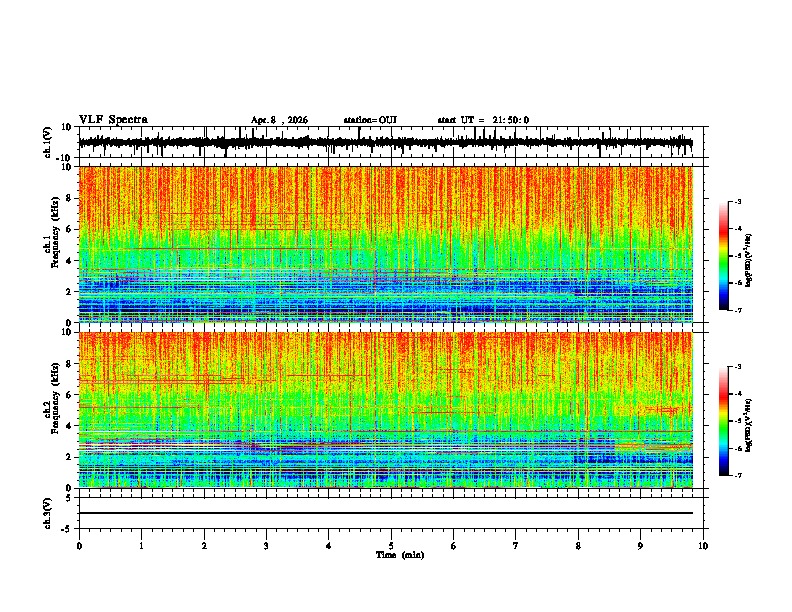Click the "5" tick on the Time axis
Screen dimensions: 792x612
391,546
